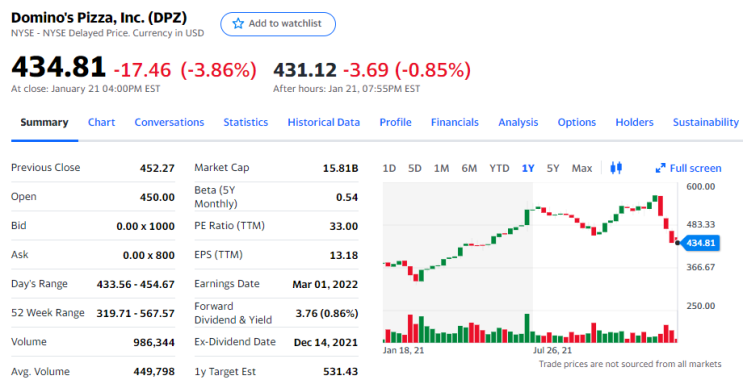Select the 6M chart range
The width and height of the screenshot is (743, 384).
point(469,168)
